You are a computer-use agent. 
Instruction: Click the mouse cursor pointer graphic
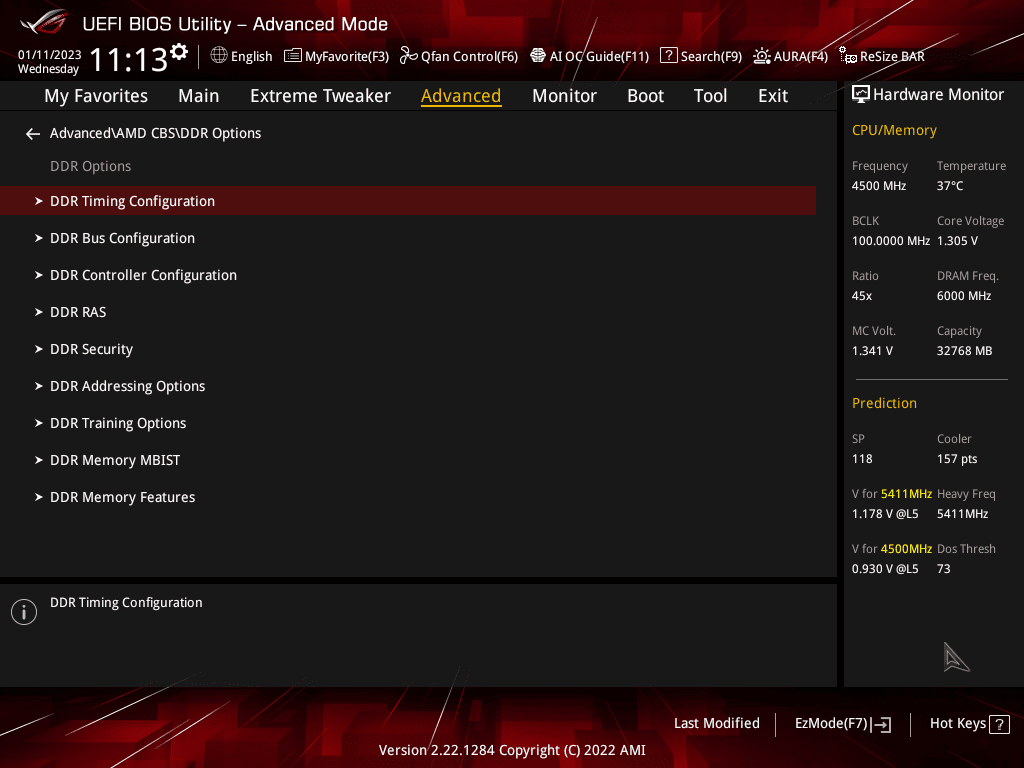point(955,657)
